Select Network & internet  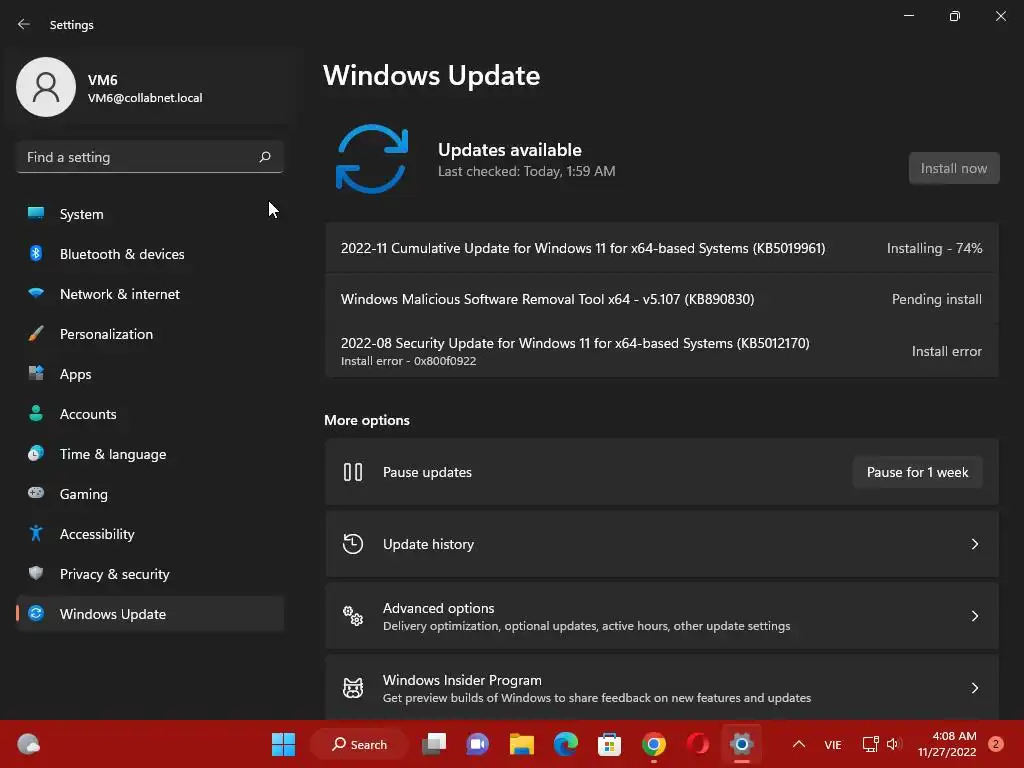point(150,294)
